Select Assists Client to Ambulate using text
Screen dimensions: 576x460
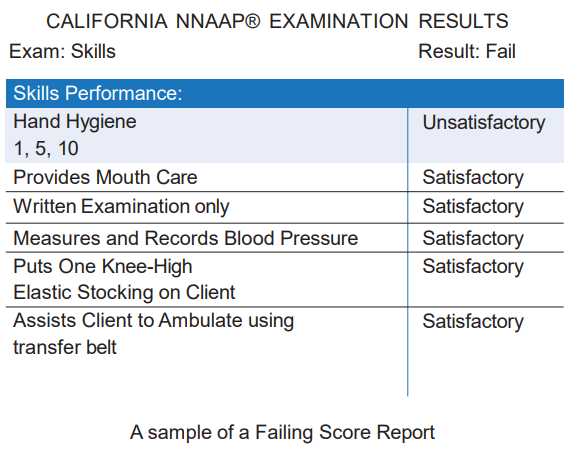(154, 320)
